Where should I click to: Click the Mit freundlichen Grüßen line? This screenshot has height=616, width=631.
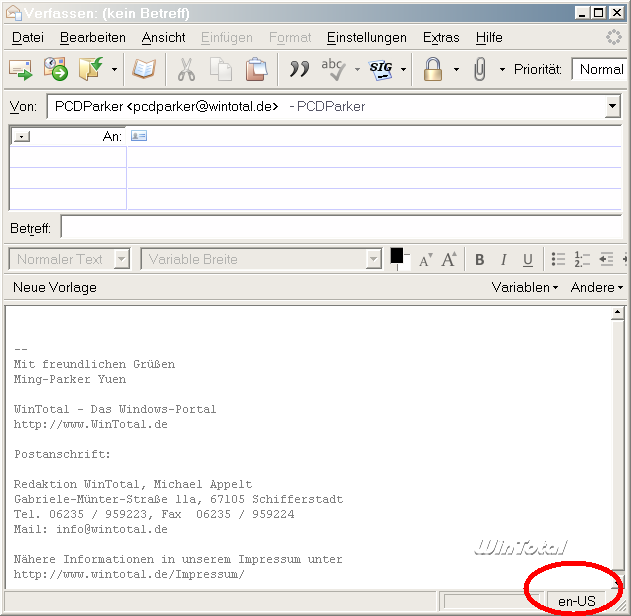94,364
